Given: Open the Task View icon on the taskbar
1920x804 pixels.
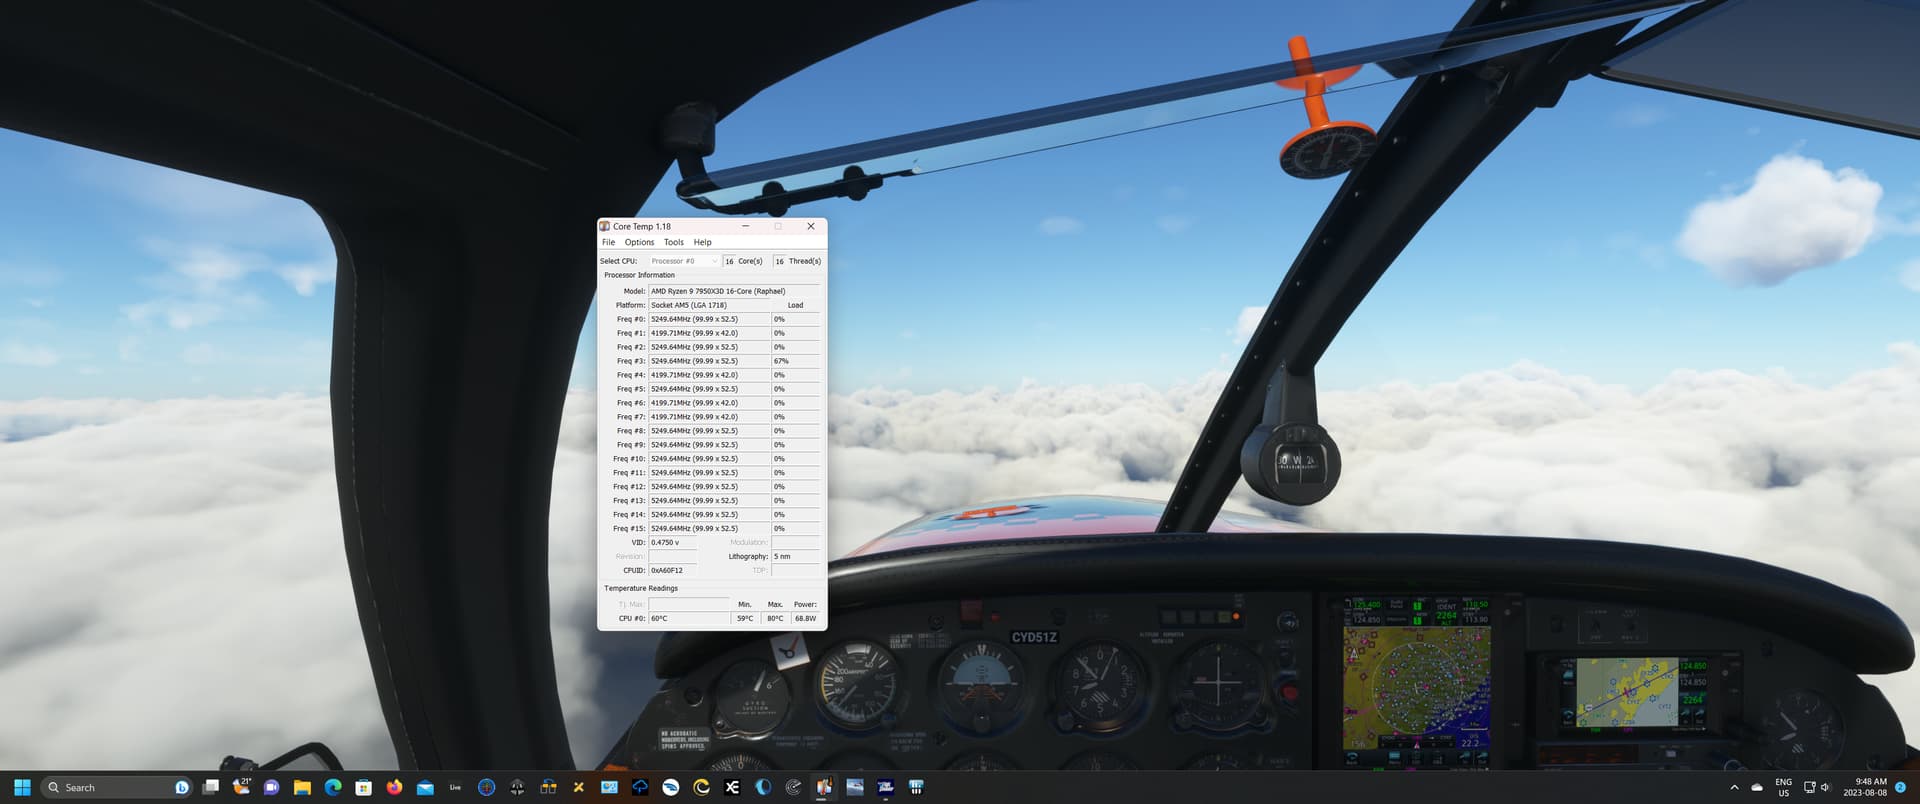Looking at the screenshot, I should point(210,787).
